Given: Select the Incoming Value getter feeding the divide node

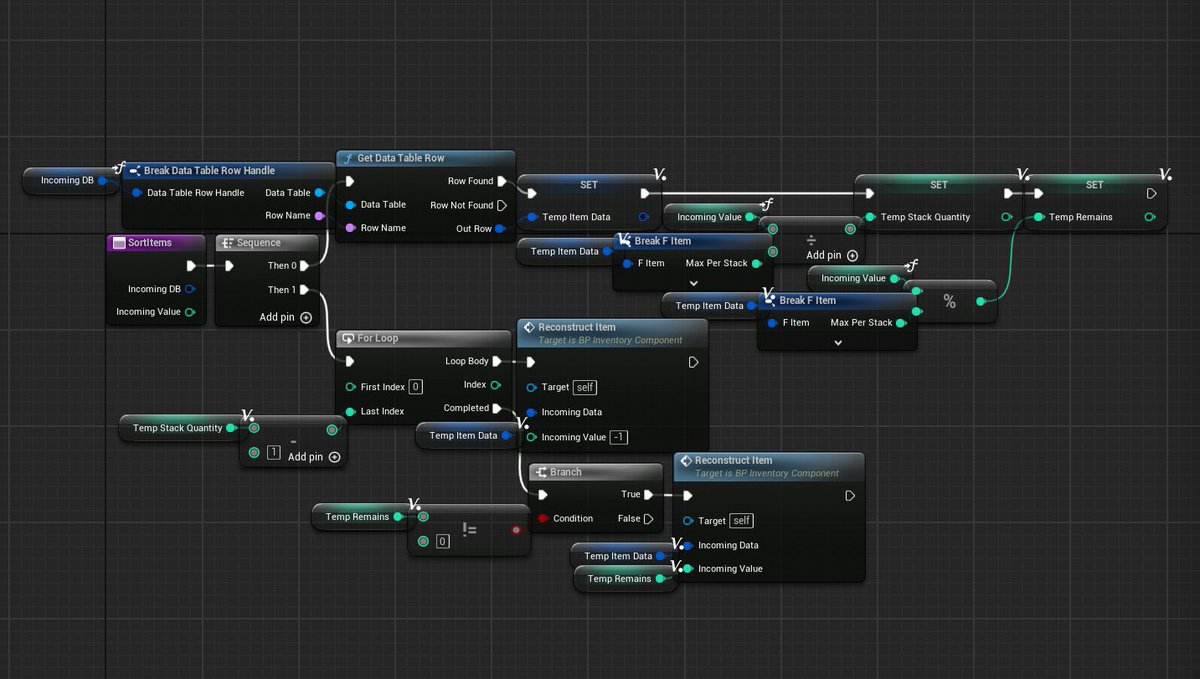Looking at the screenshot, I should click(x=716, y=217).
